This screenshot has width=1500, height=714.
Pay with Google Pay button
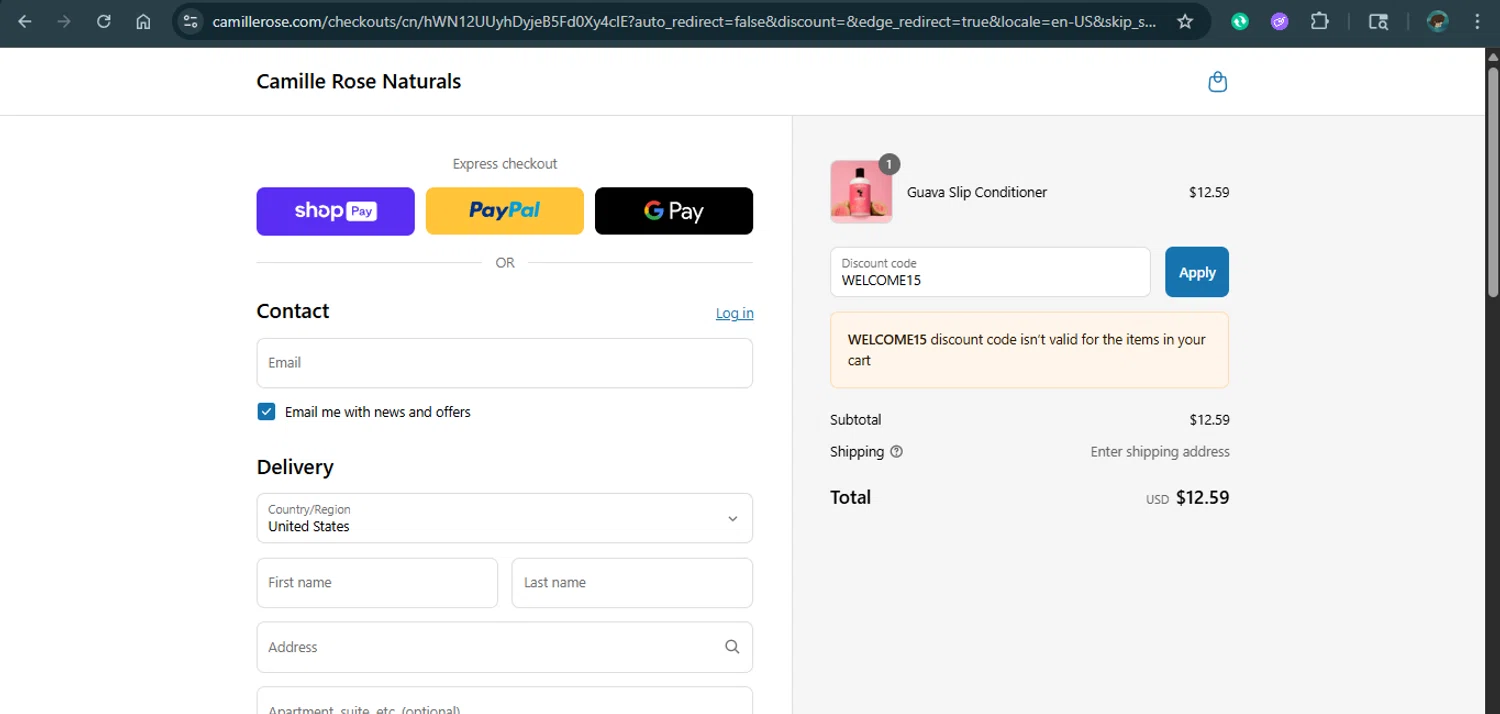(x=674, y=211)
